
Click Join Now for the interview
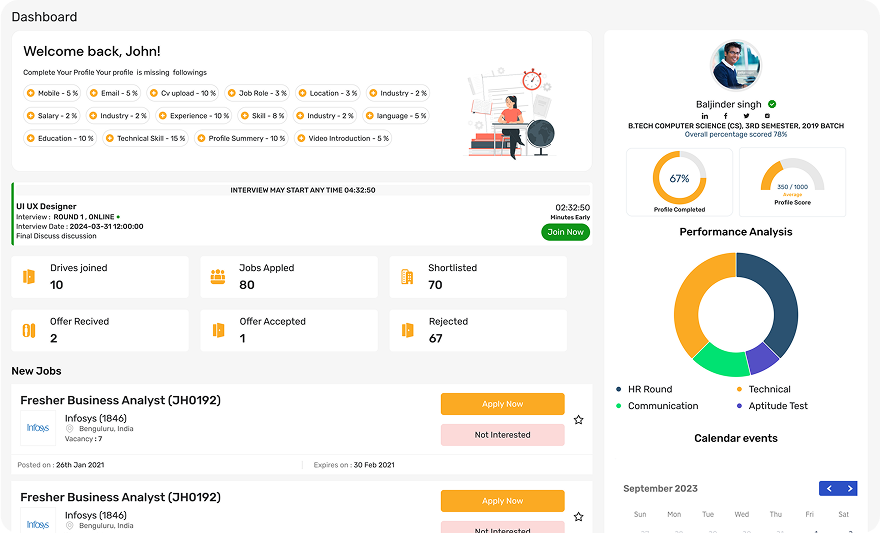coord(565,232)
